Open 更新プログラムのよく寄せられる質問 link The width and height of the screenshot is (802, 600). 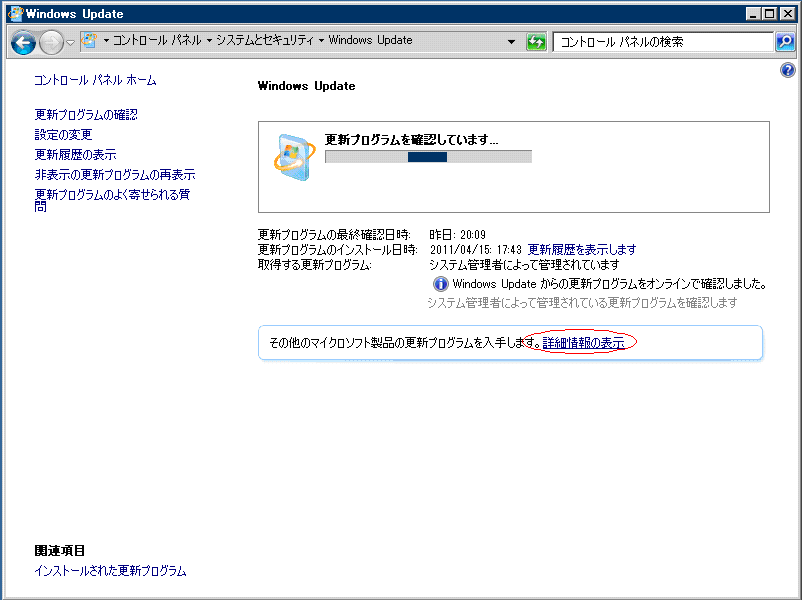coord(112,200)
